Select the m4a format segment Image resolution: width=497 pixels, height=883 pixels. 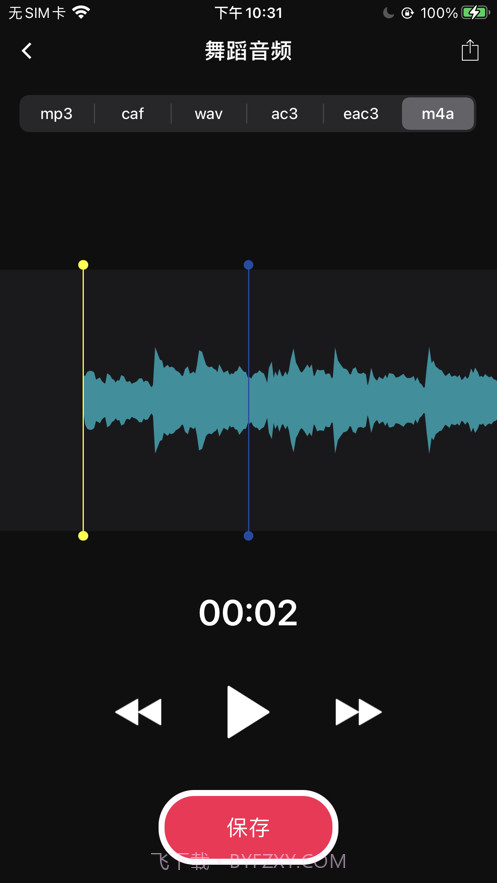438,114
